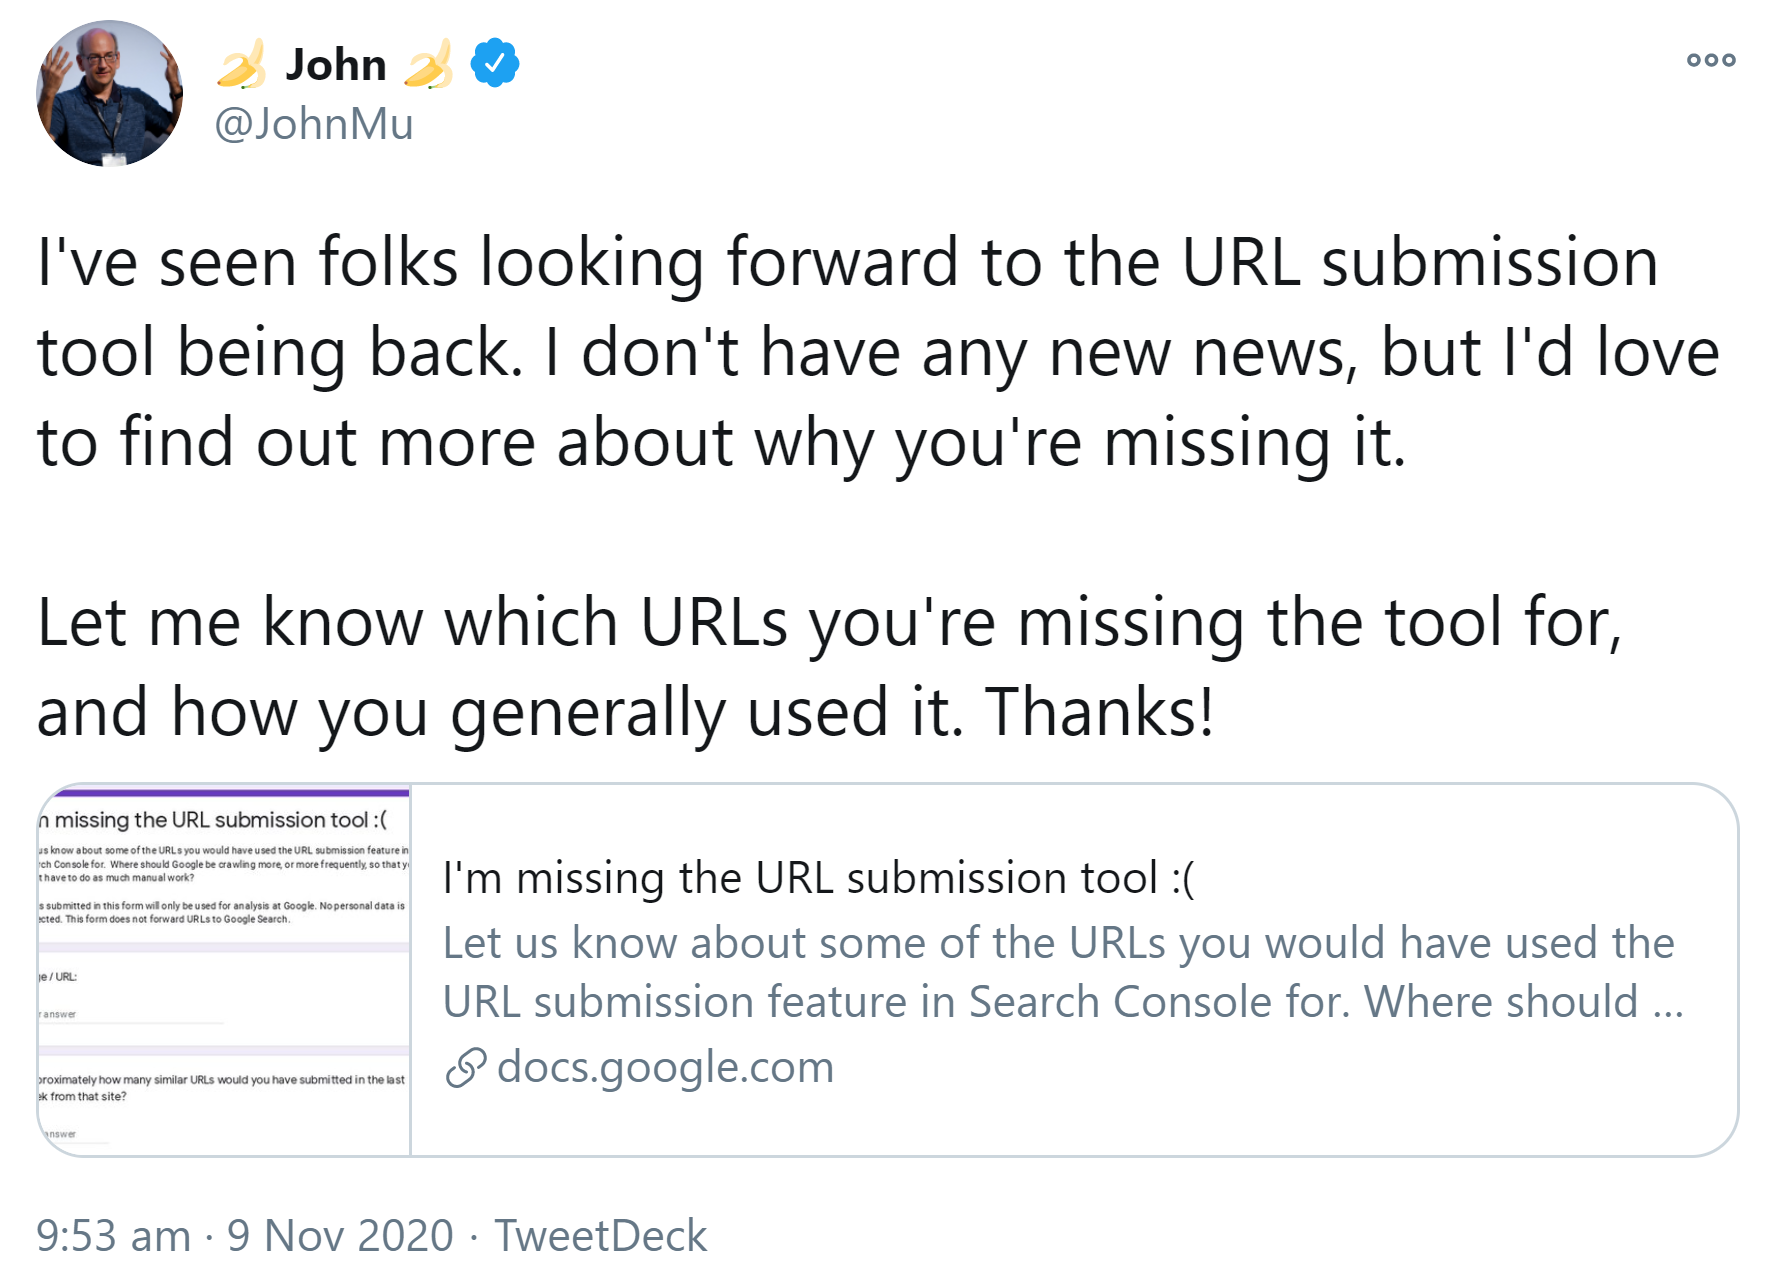
Task: Click the @JohnMu handle
Action: coord(312,125)
